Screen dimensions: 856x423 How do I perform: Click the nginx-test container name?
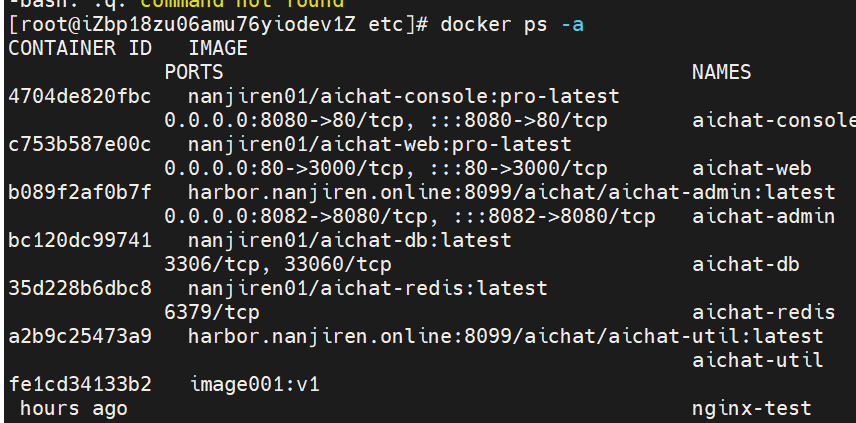(x=752, y=409)
